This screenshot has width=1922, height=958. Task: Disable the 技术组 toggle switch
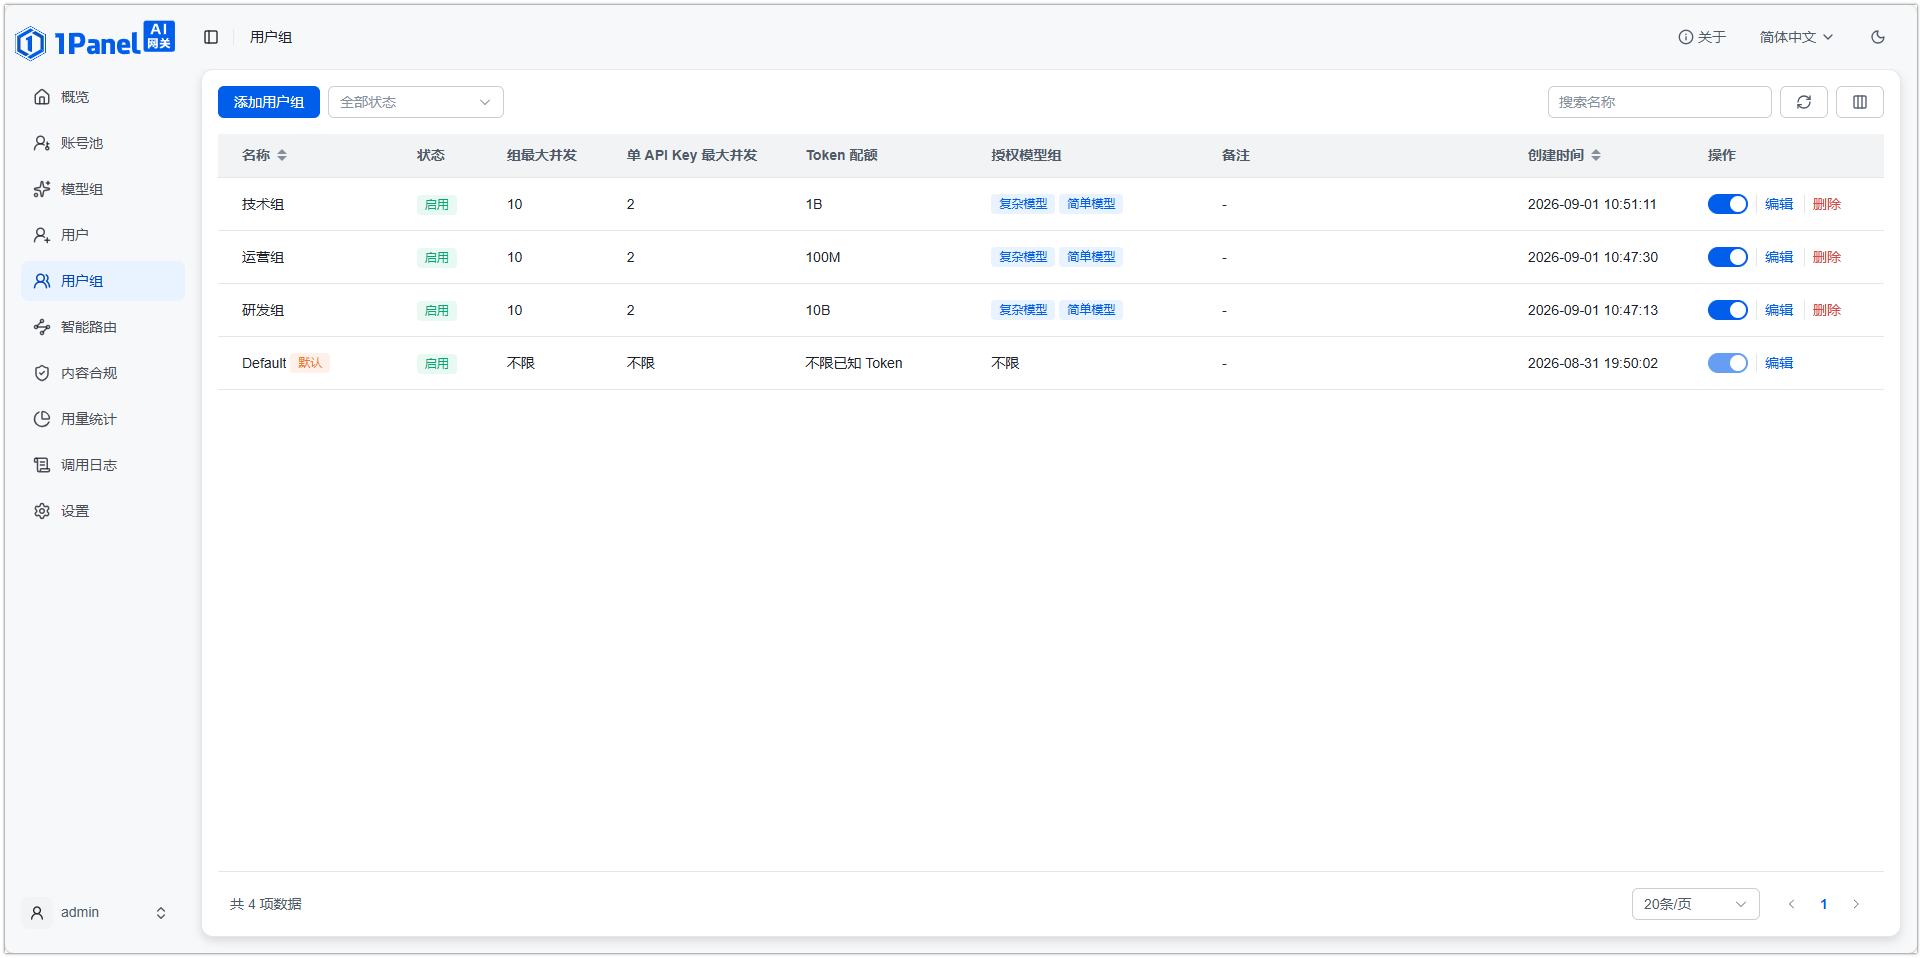coord(1727,204)
